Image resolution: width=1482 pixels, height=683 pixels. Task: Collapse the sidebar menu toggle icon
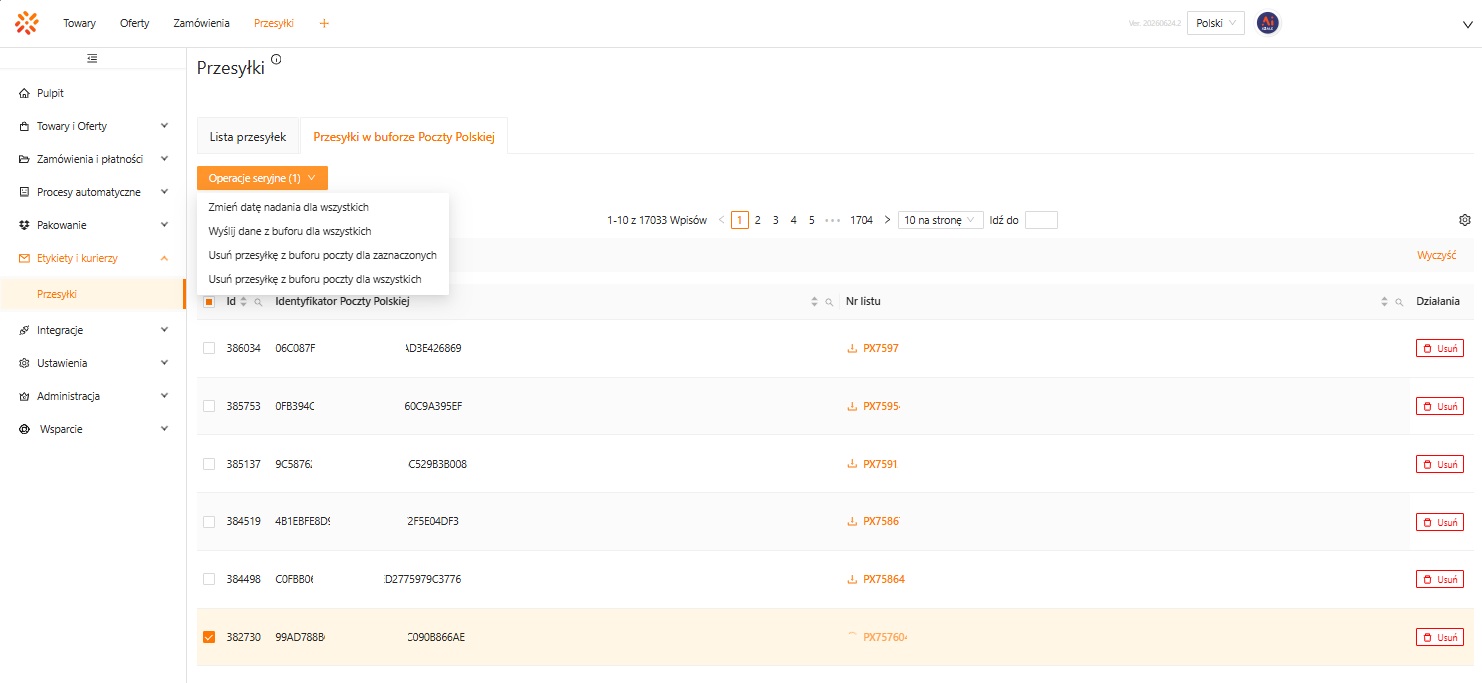coord(92,59)
